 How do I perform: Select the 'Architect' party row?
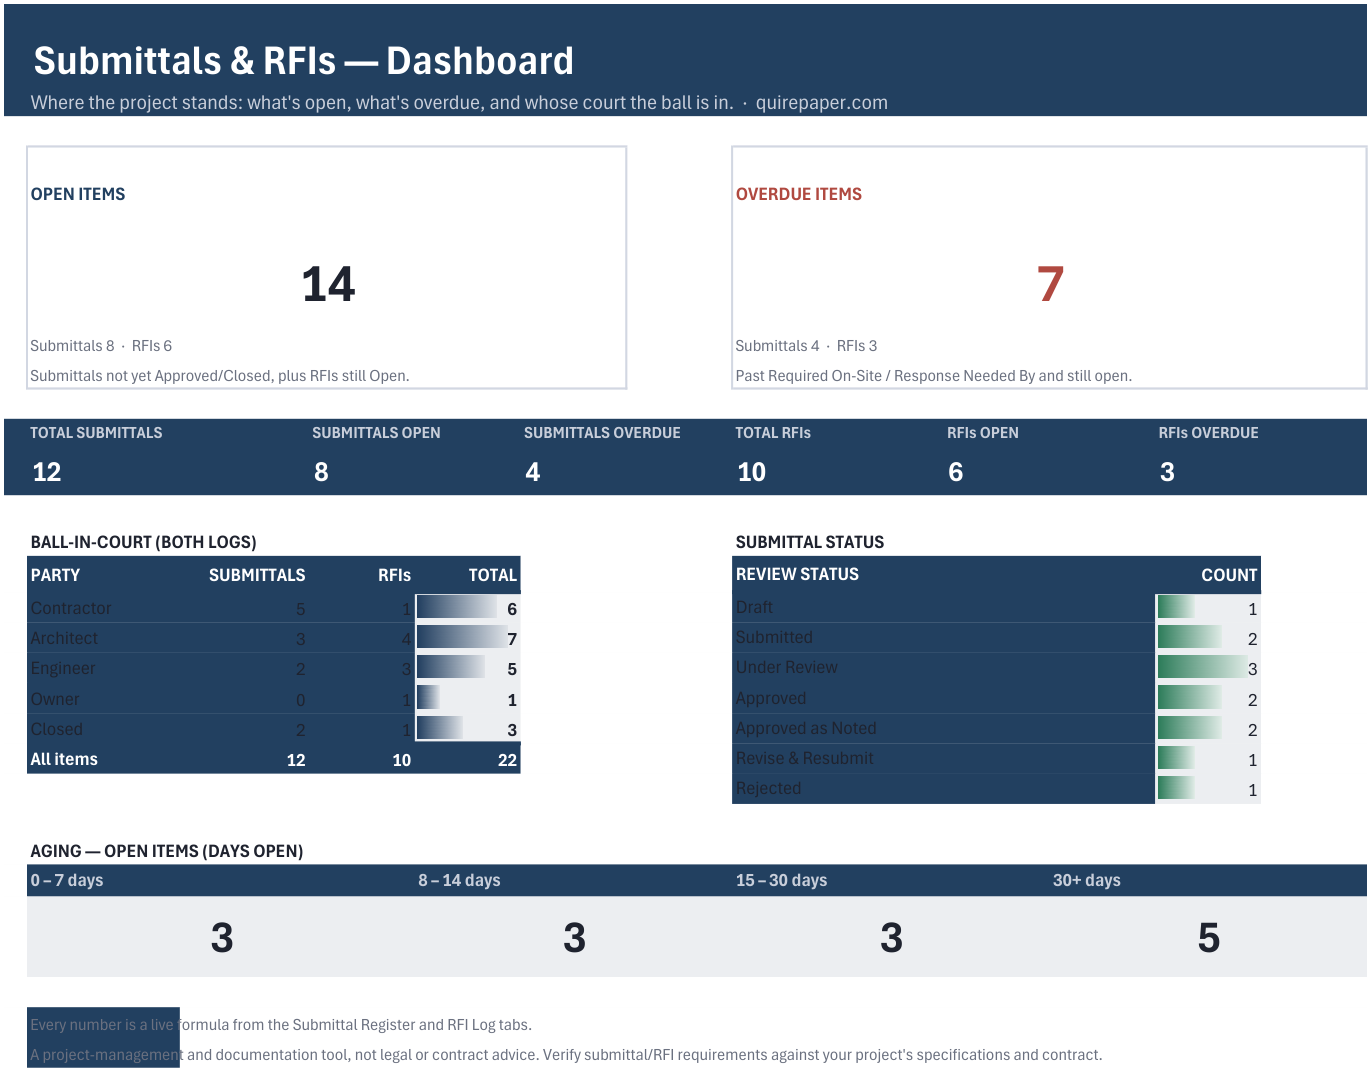(274, 638)
